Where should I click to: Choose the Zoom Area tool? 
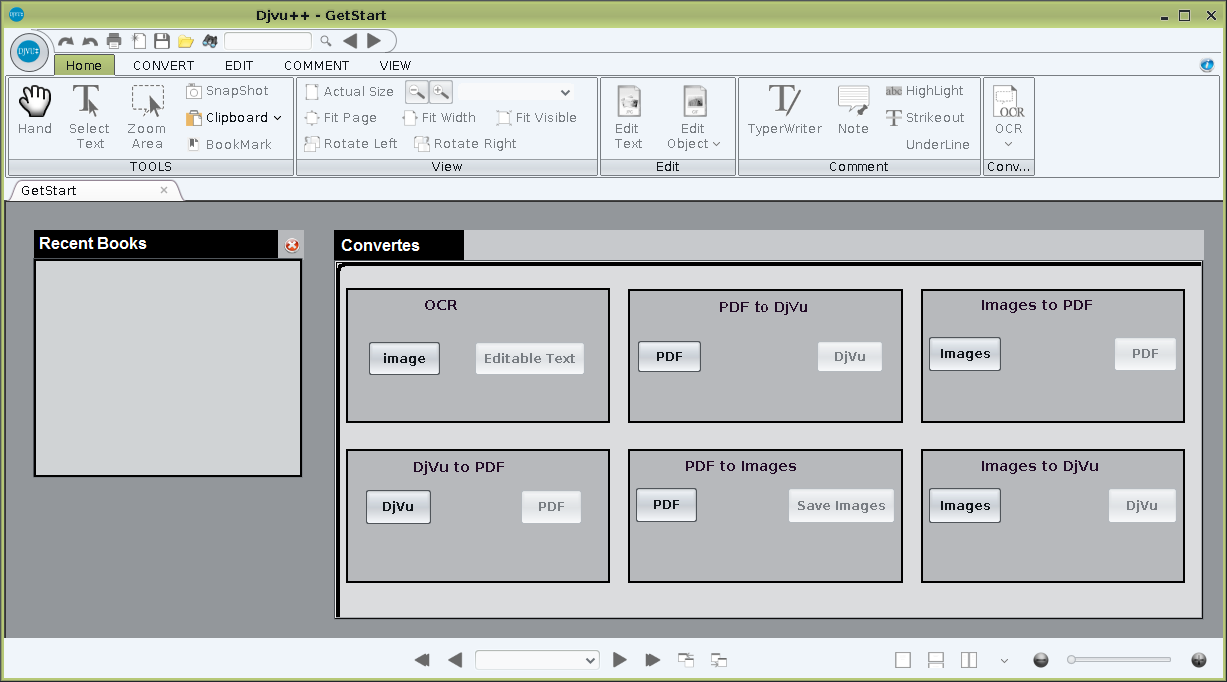[147, 117]
